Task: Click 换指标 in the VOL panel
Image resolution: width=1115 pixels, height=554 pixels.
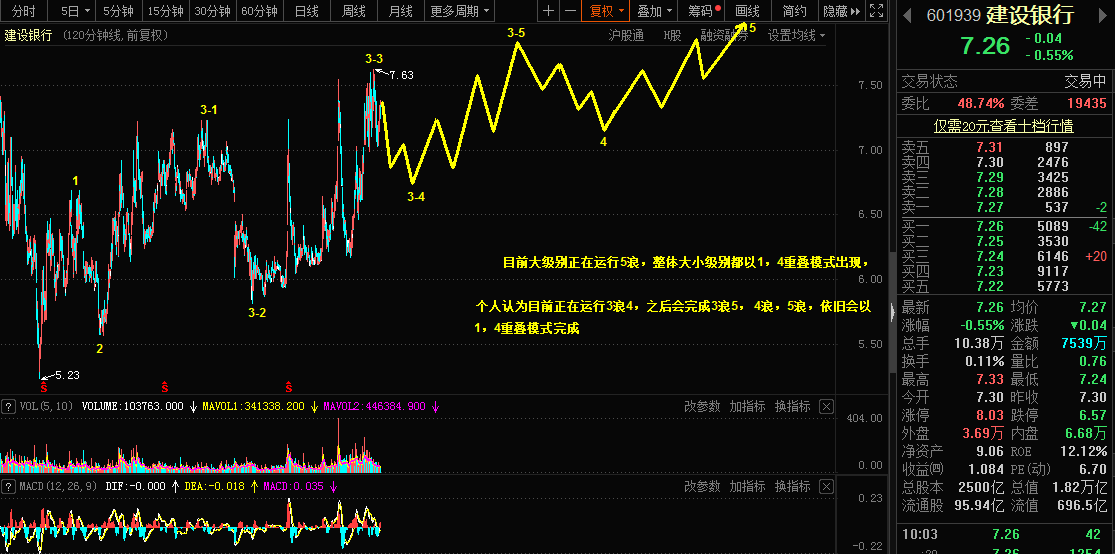Action: [792, 407]
